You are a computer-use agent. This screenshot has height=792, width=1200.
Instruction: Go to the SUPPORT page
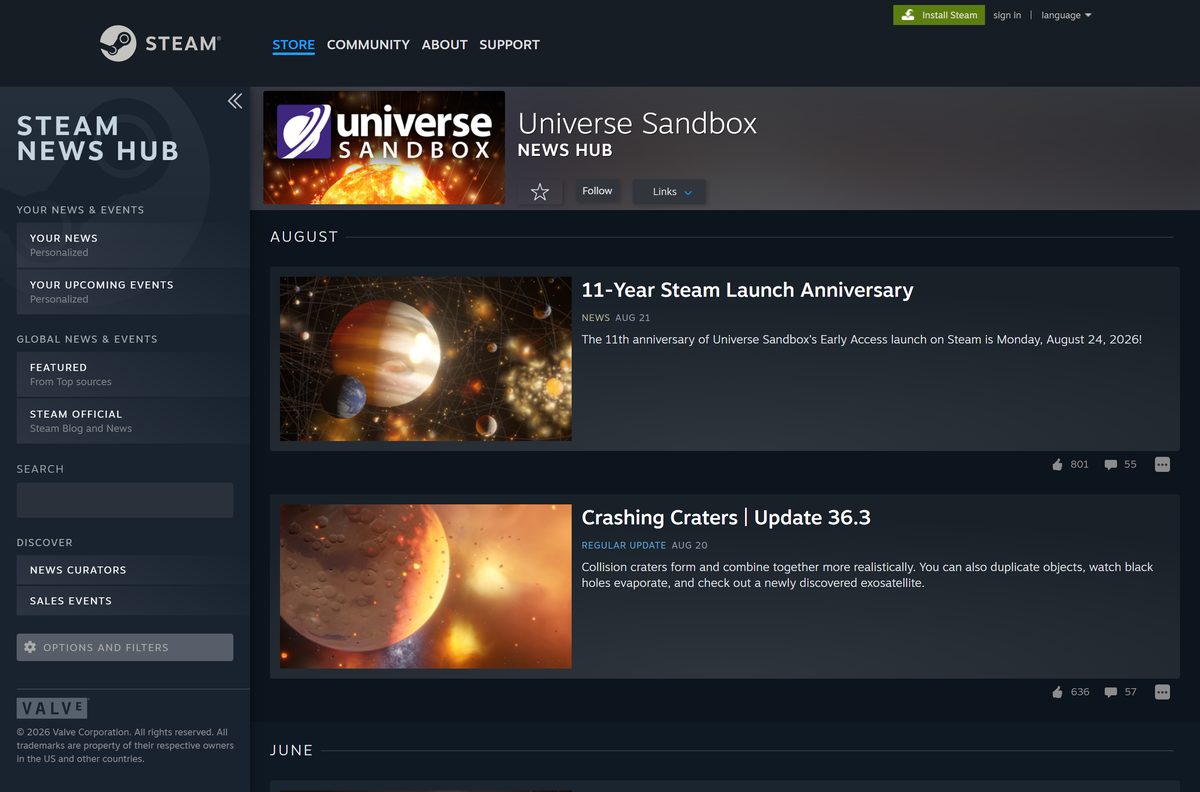[509, 45]
